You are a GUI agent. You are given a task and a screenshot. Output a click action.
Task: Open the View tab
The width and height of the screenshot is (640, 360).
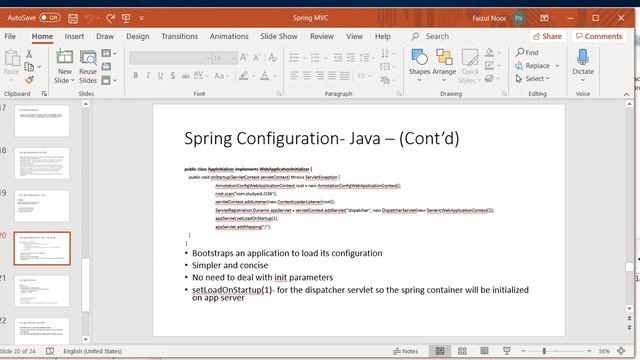click(x=354, y=36)
